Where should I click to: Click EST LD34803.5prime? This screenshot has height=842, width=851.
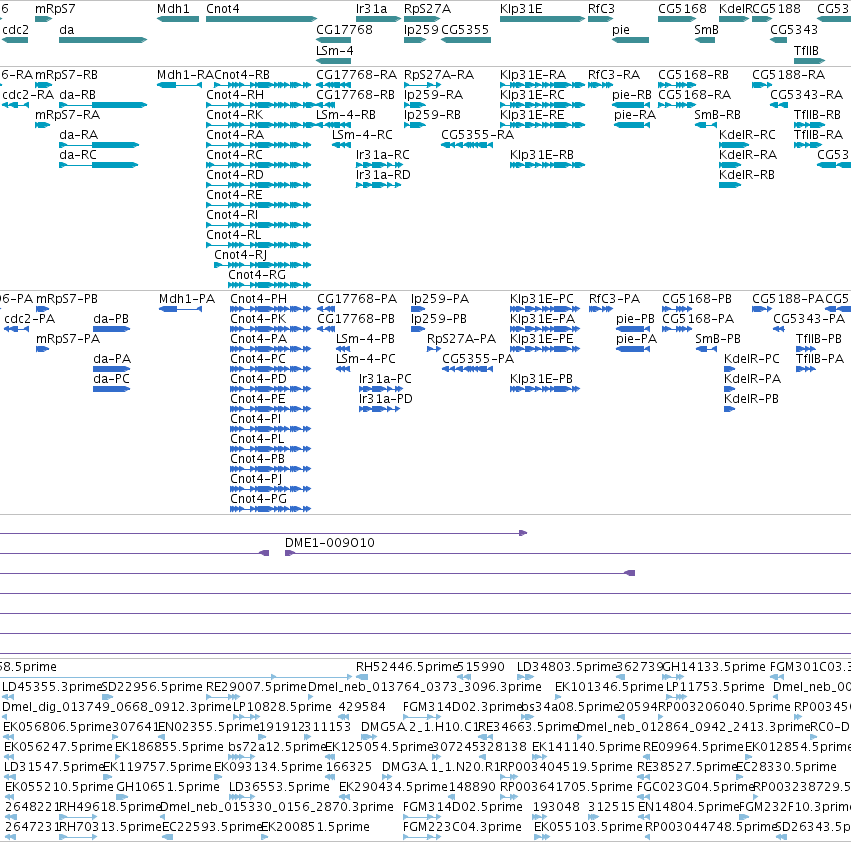coord(568,667)
